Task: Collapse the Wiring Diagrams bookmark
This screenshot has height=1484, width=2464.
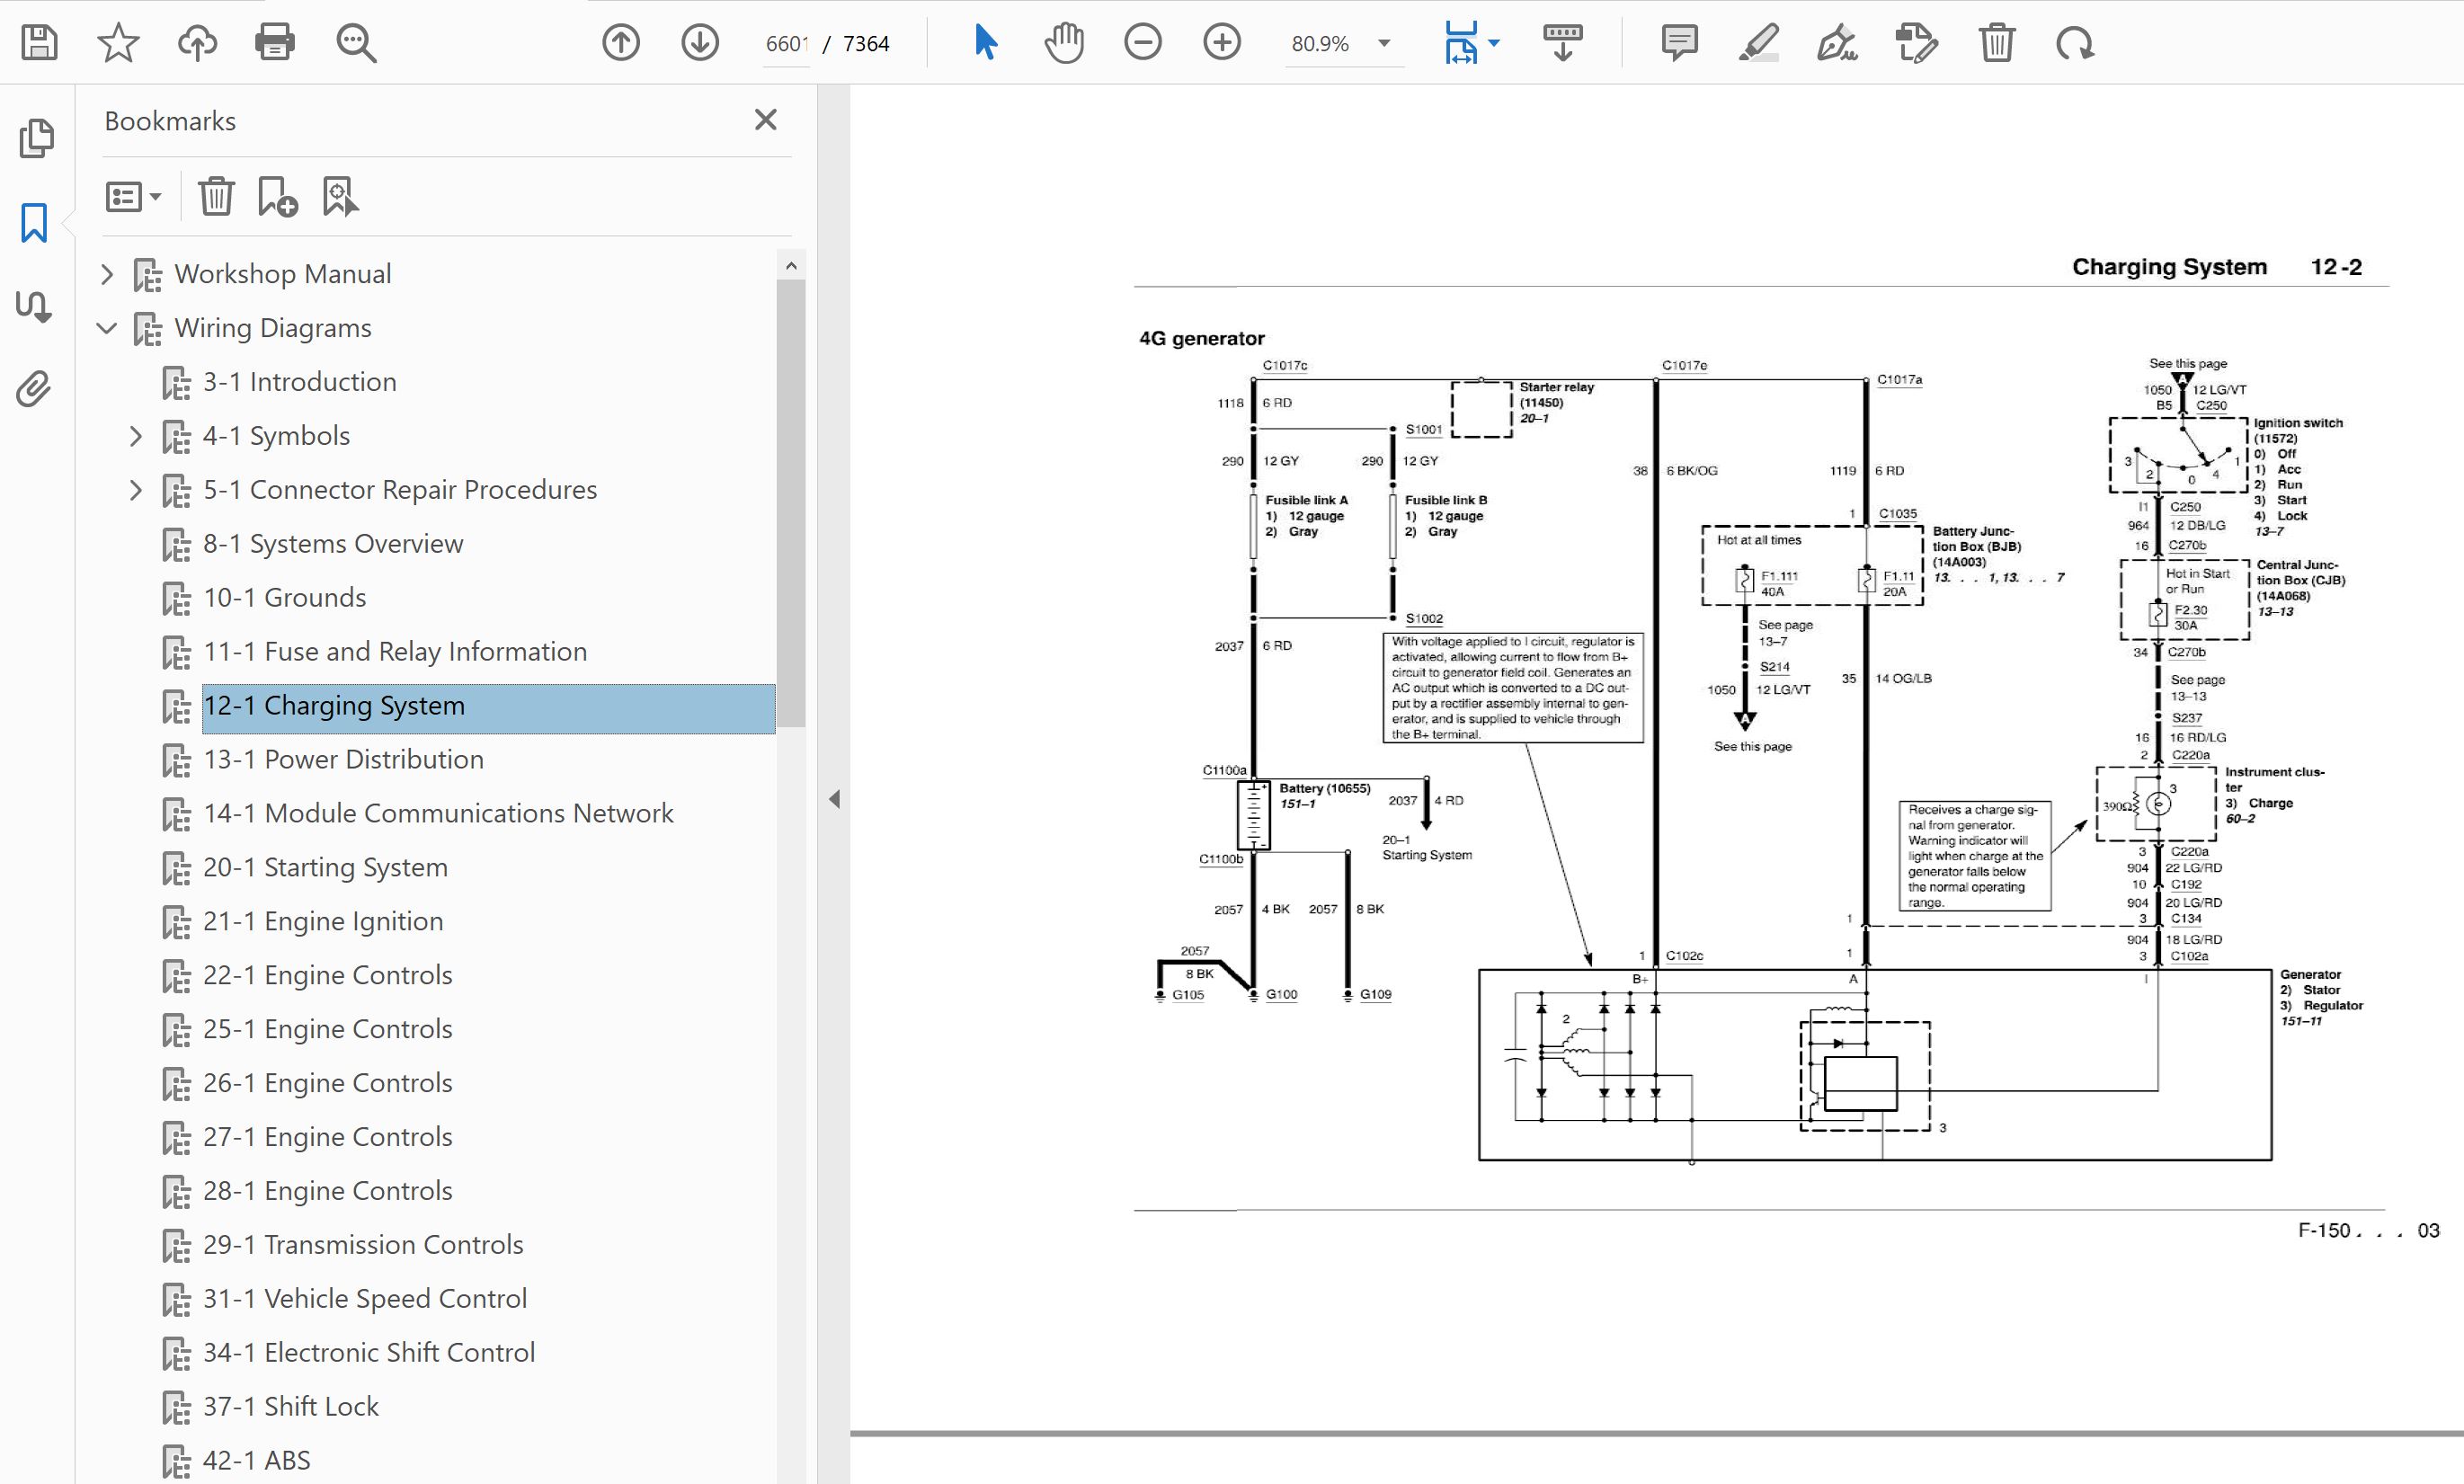Action: click(107, 328)
